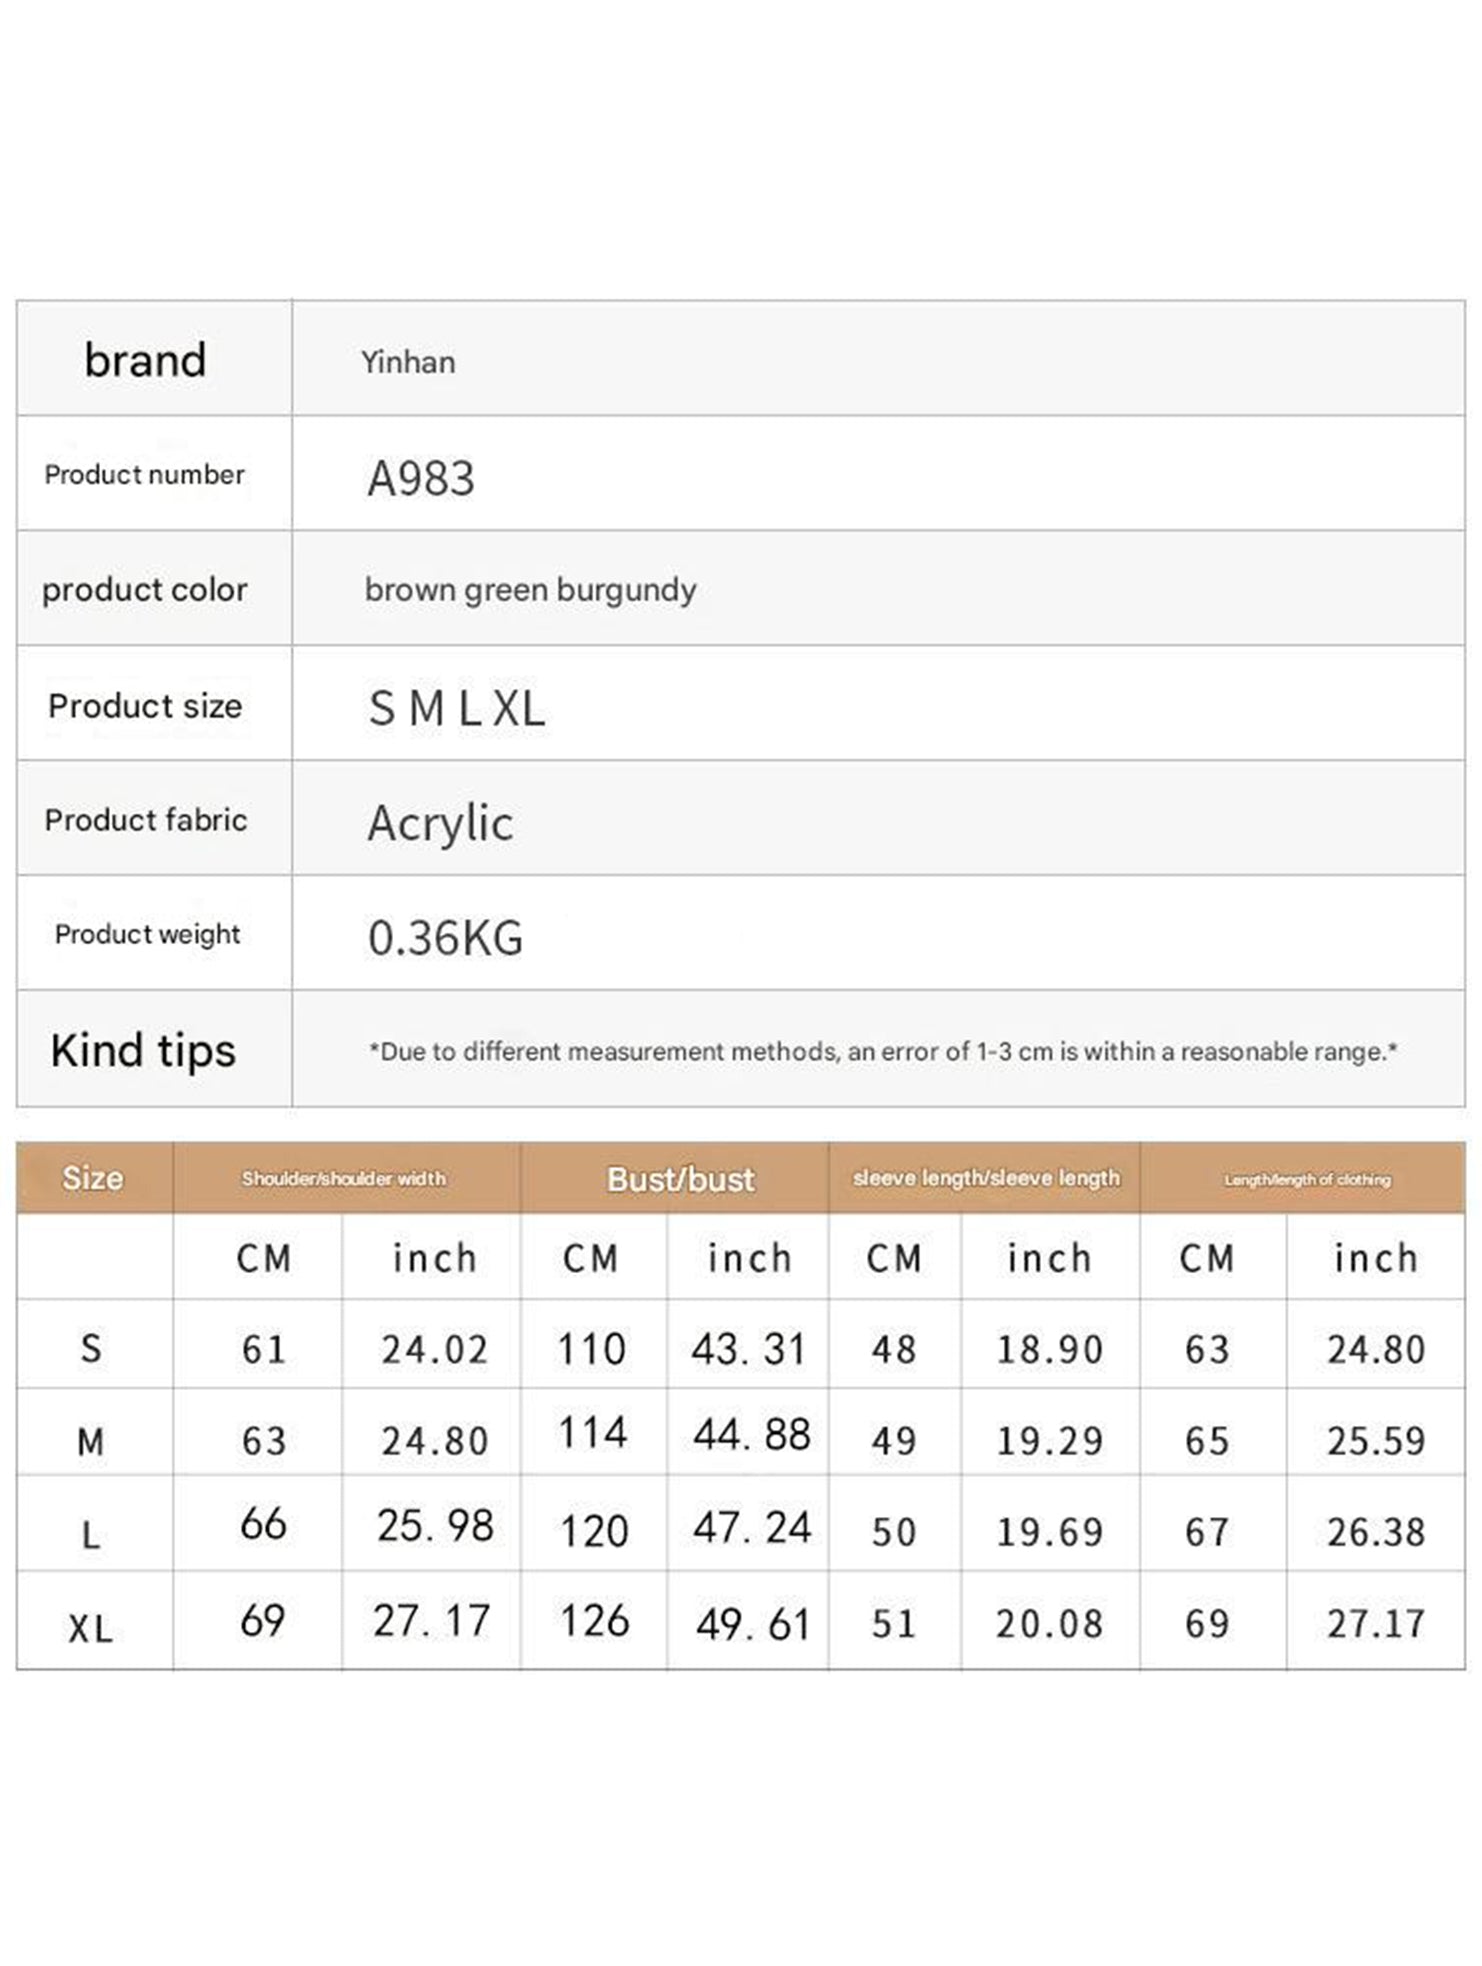Click the 'sleeve length/sleeve length' header
Viewport: 1482px width, 1966px height.
pyautogui.click(x=986, y=1178)
